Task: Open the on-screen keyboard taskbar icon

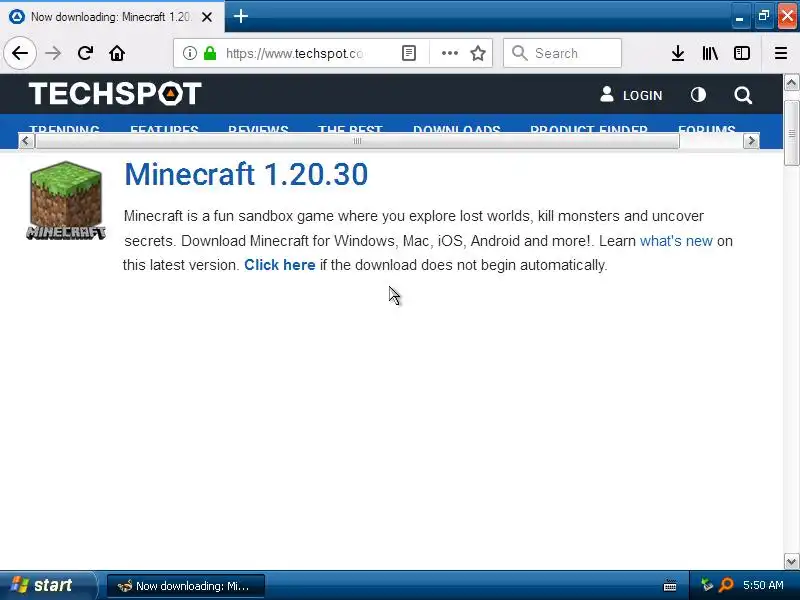Action: point(670,586)
